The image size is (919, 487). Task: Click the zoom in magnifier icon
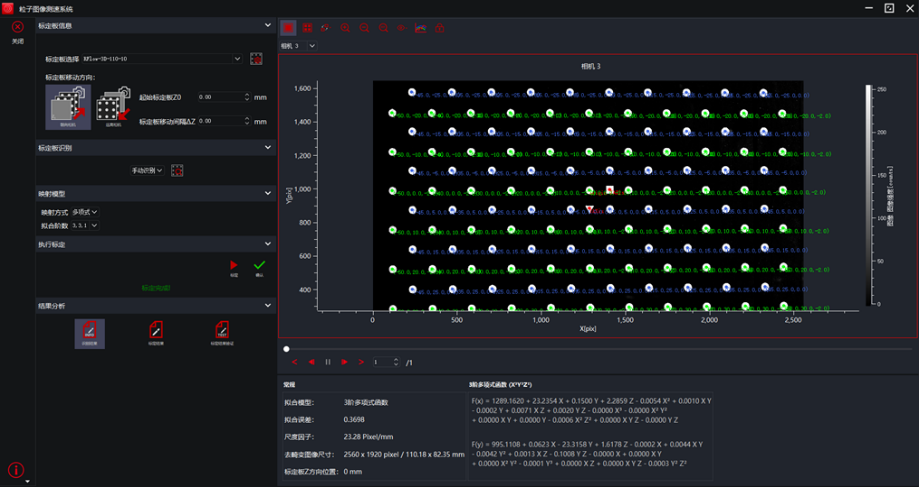pos(345,28)
